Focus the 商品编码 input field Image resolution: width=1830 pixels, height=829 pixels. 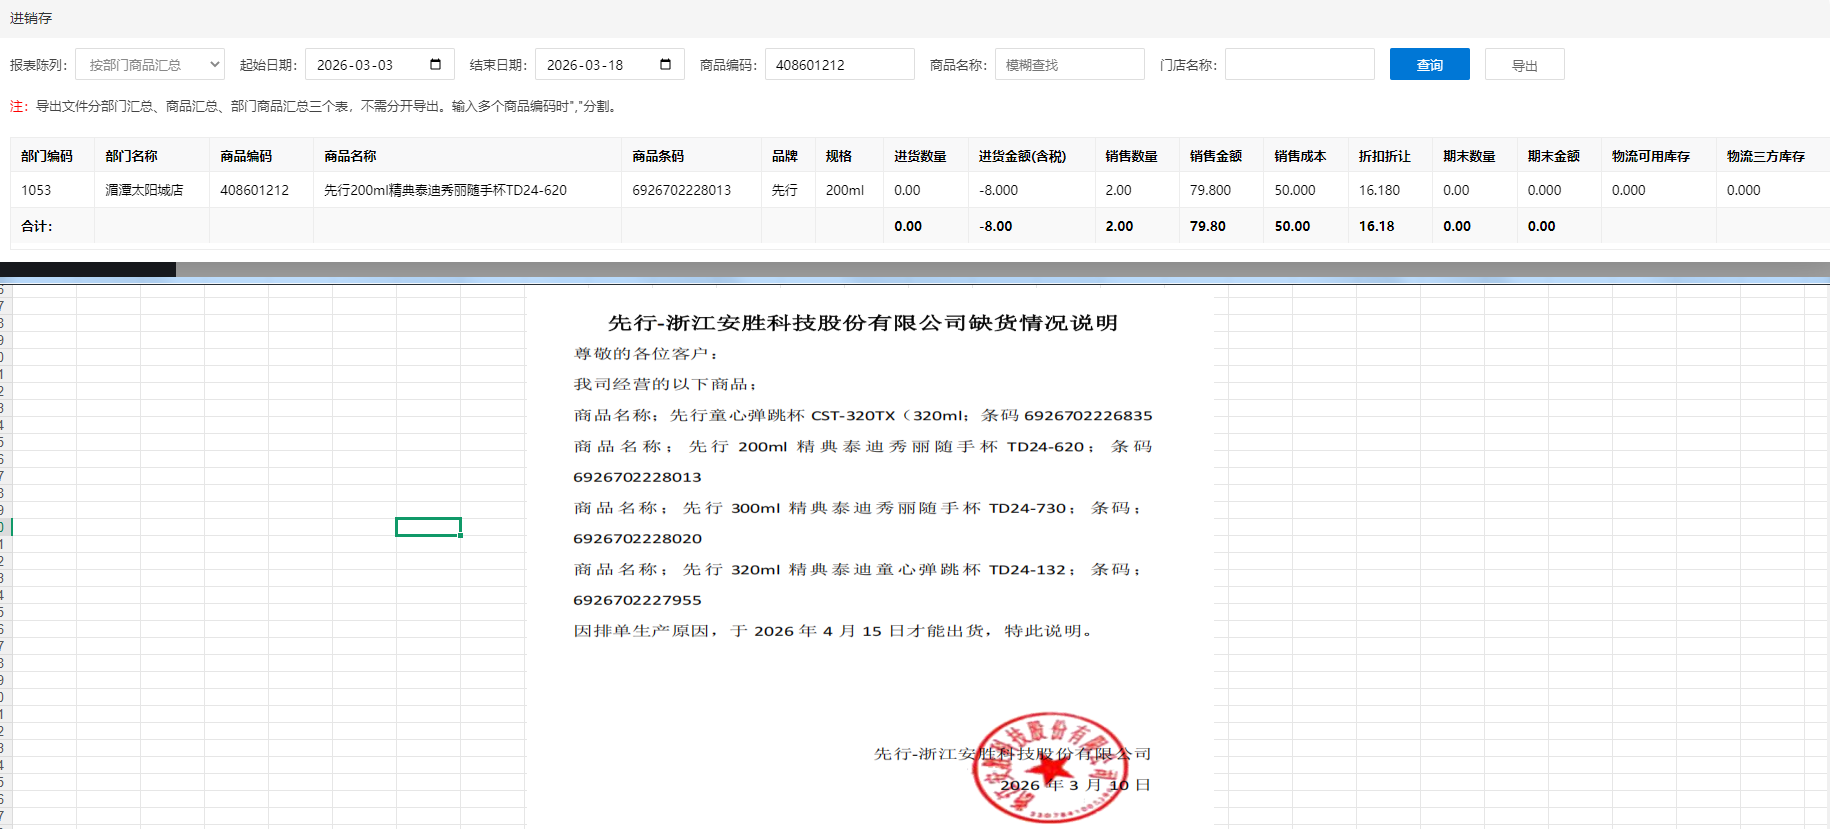coord(838,64)
